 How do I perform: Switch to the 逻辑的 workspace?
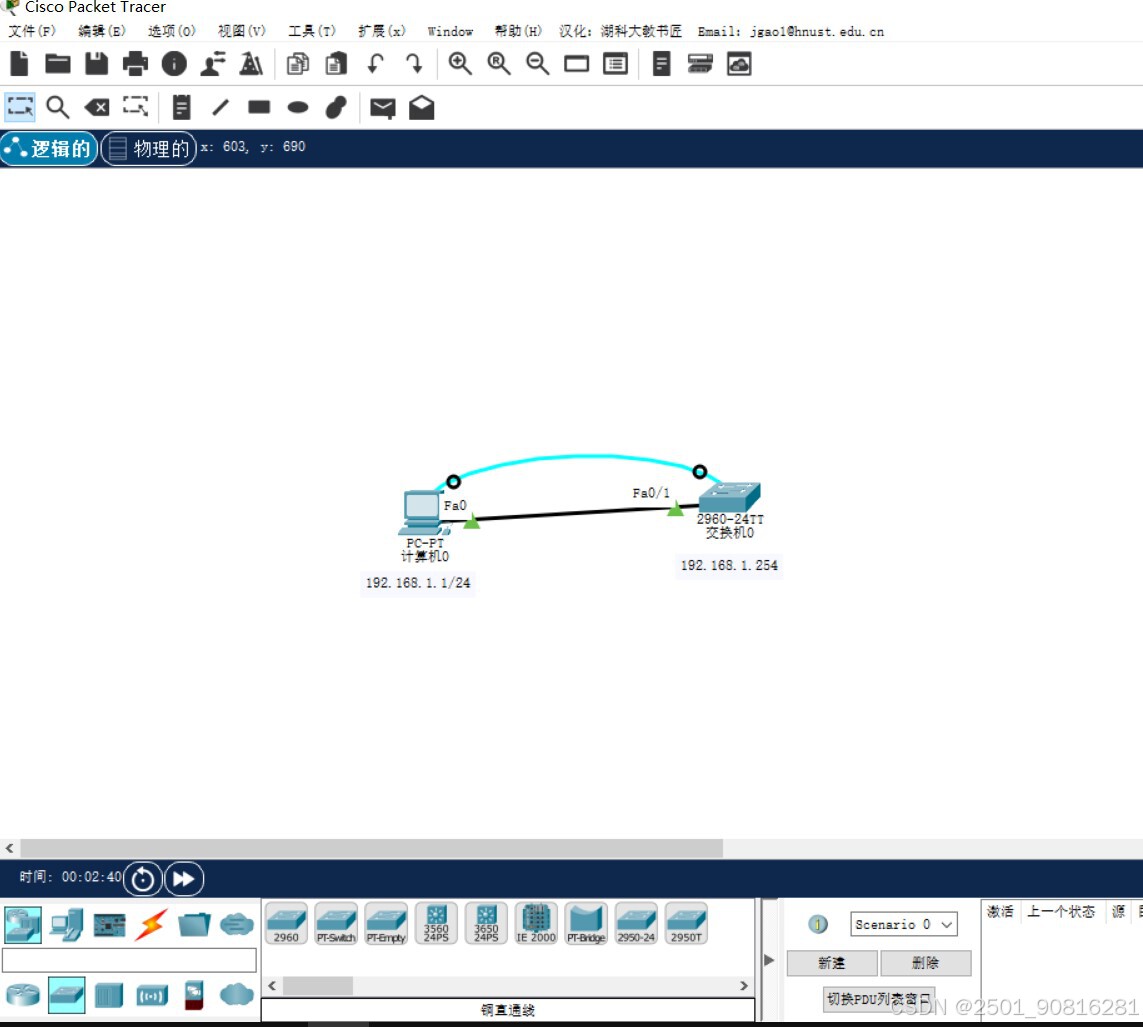pos(49,149)
